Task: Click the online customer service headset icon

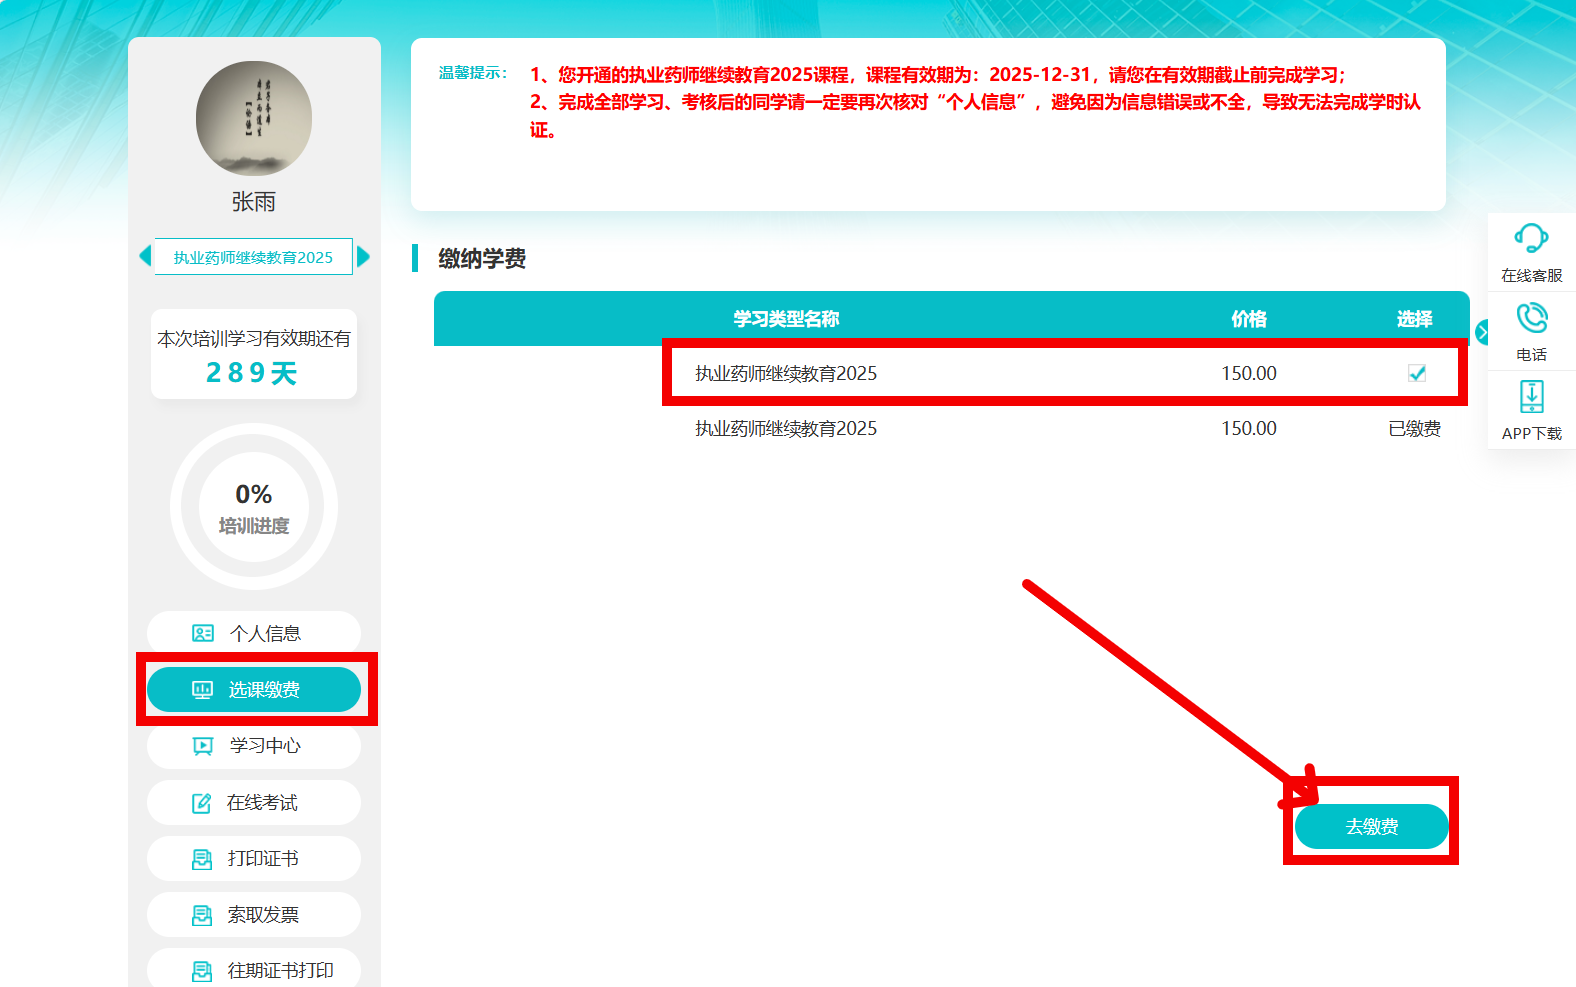Action: 1531,239
